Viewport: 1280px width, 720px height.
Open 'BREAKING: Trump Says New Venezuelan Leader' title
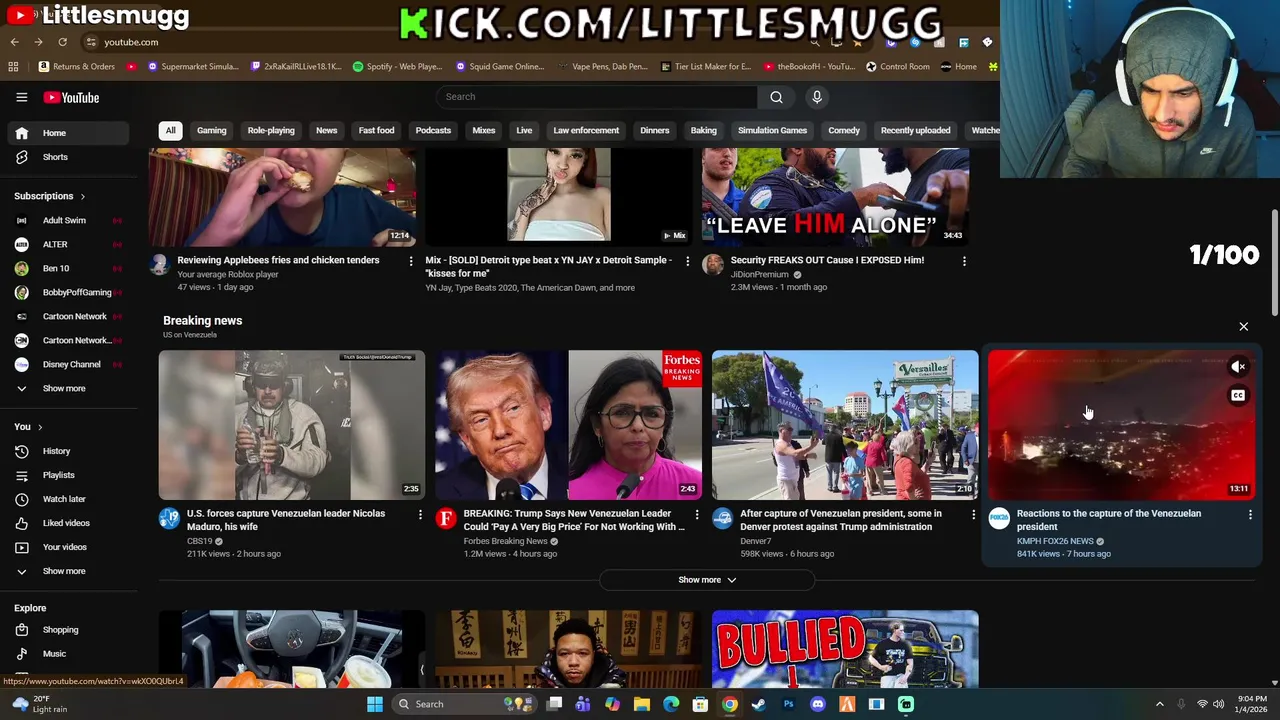pyautogui.click(x=574, y=520)
